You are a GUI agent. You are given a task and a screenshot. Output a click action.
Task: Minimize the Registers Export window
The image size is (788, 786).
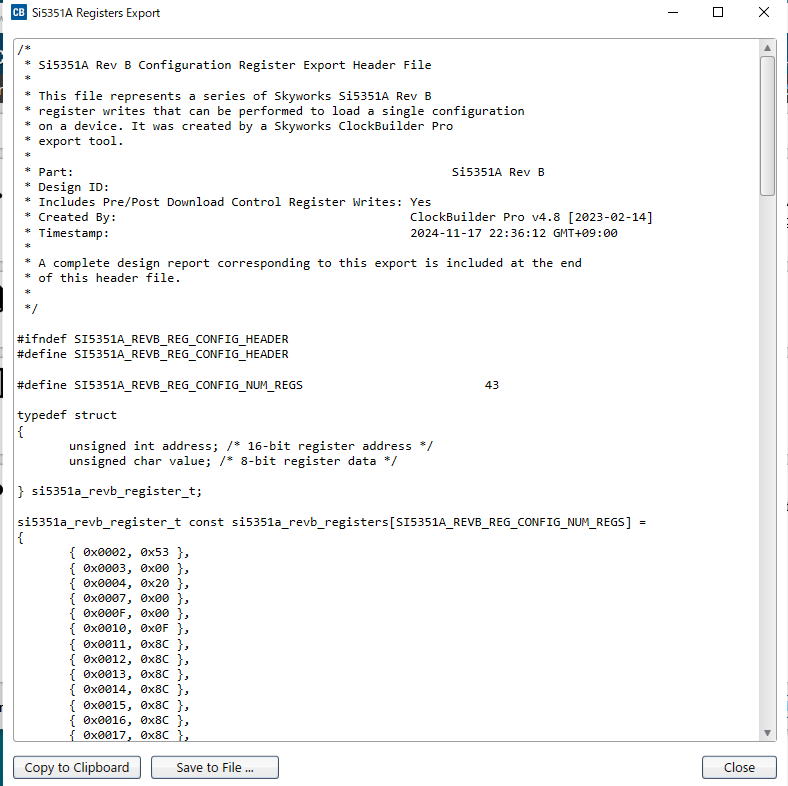(x=673, y=13)
